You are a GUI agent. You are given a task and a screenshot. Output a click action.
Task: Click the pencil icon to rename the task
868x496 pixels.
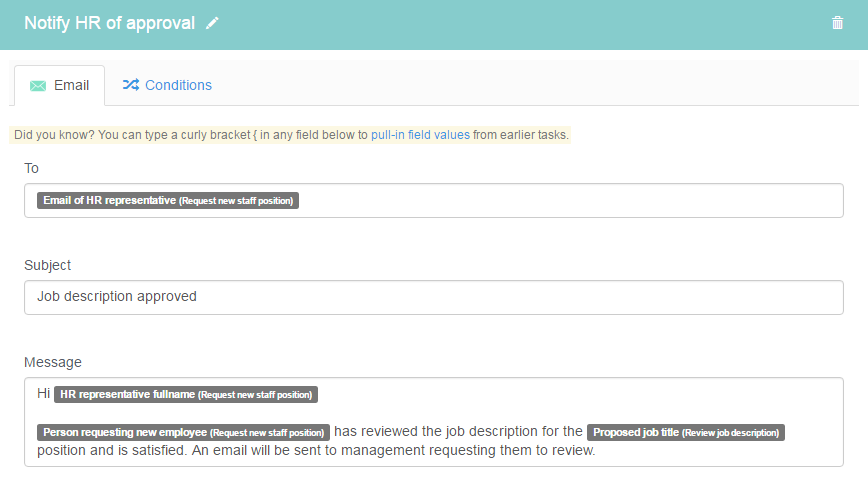click(212, 23)
